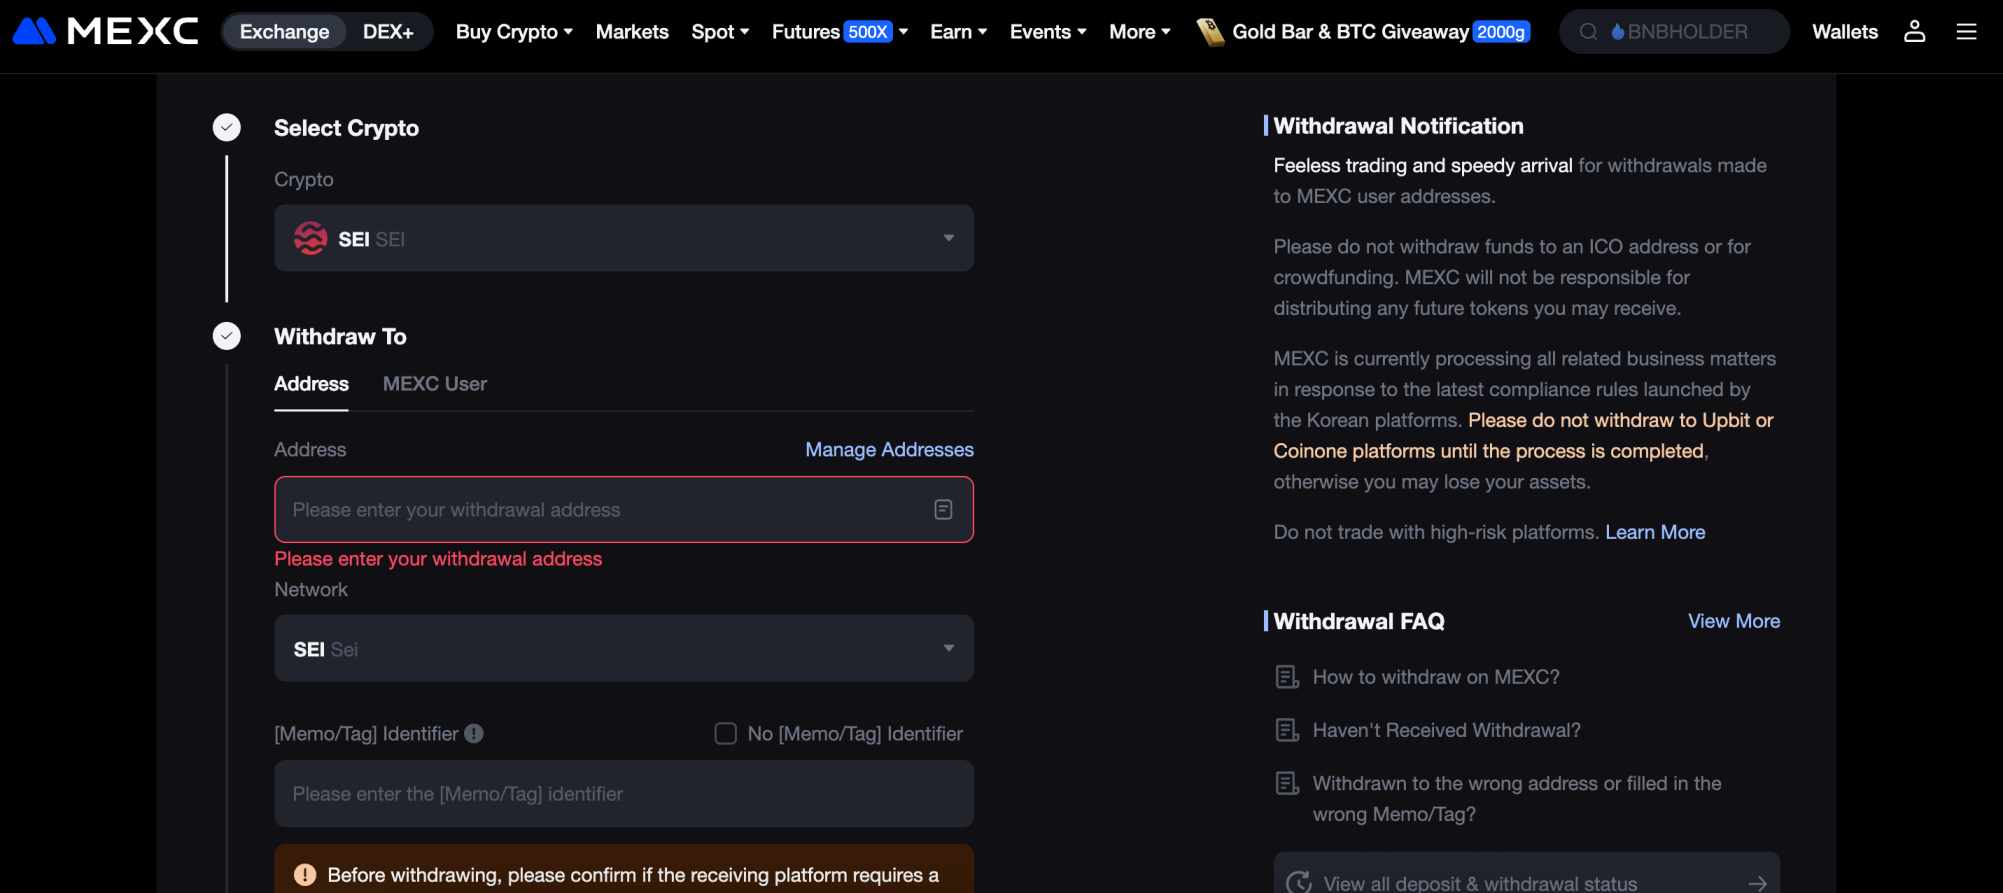Focus the Memo/Tag identifier input field
This screenshot has height=893, width=2003.
[624, 794]
